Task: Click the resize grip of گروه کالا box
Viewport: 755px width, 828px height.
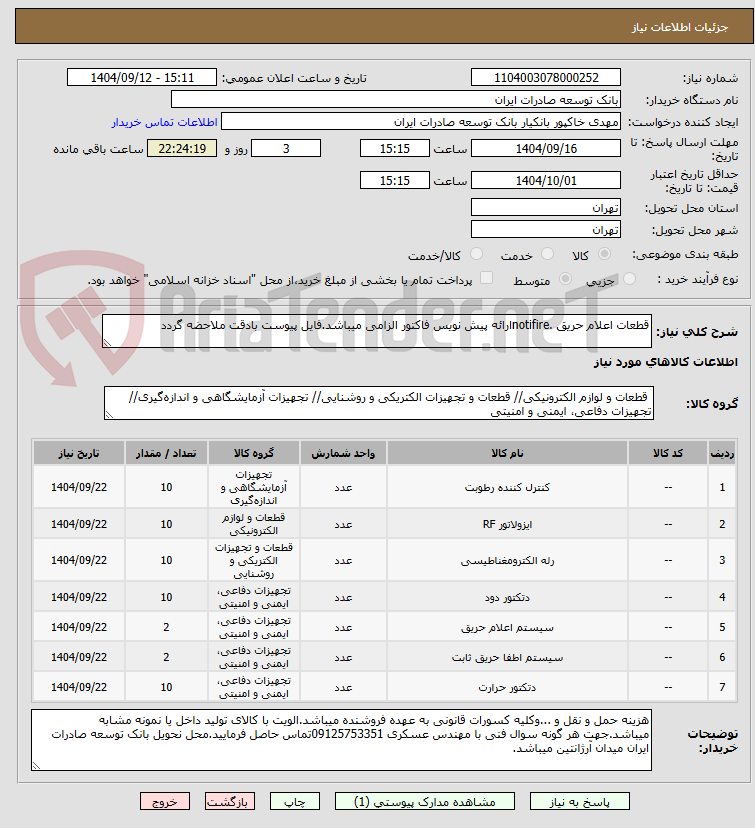Action: click(109, 415)
